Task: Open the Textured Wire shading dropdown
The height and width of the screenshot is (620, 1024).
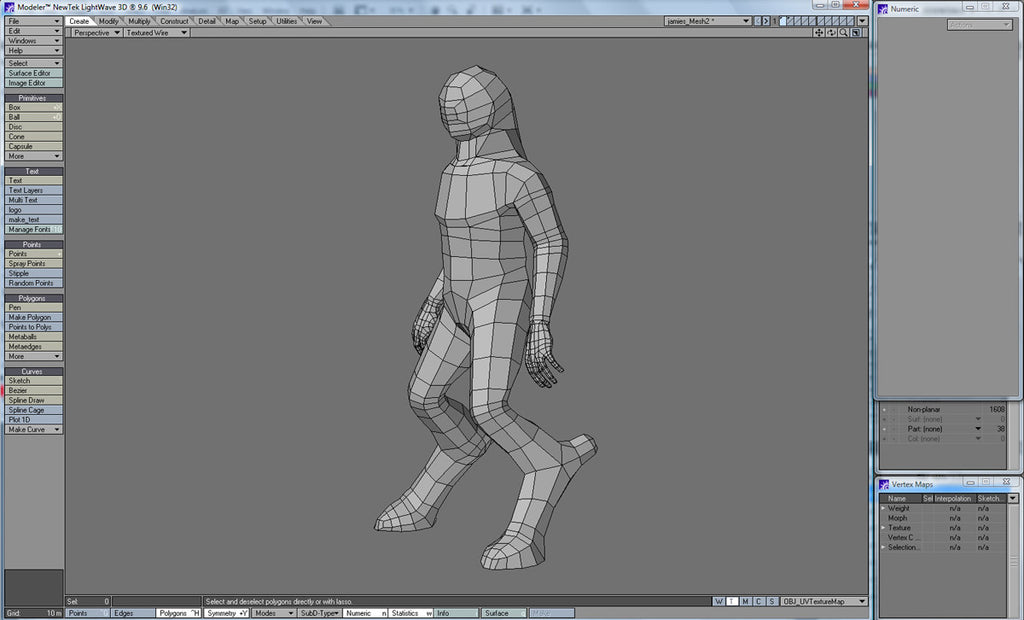Action: [156, 32]
